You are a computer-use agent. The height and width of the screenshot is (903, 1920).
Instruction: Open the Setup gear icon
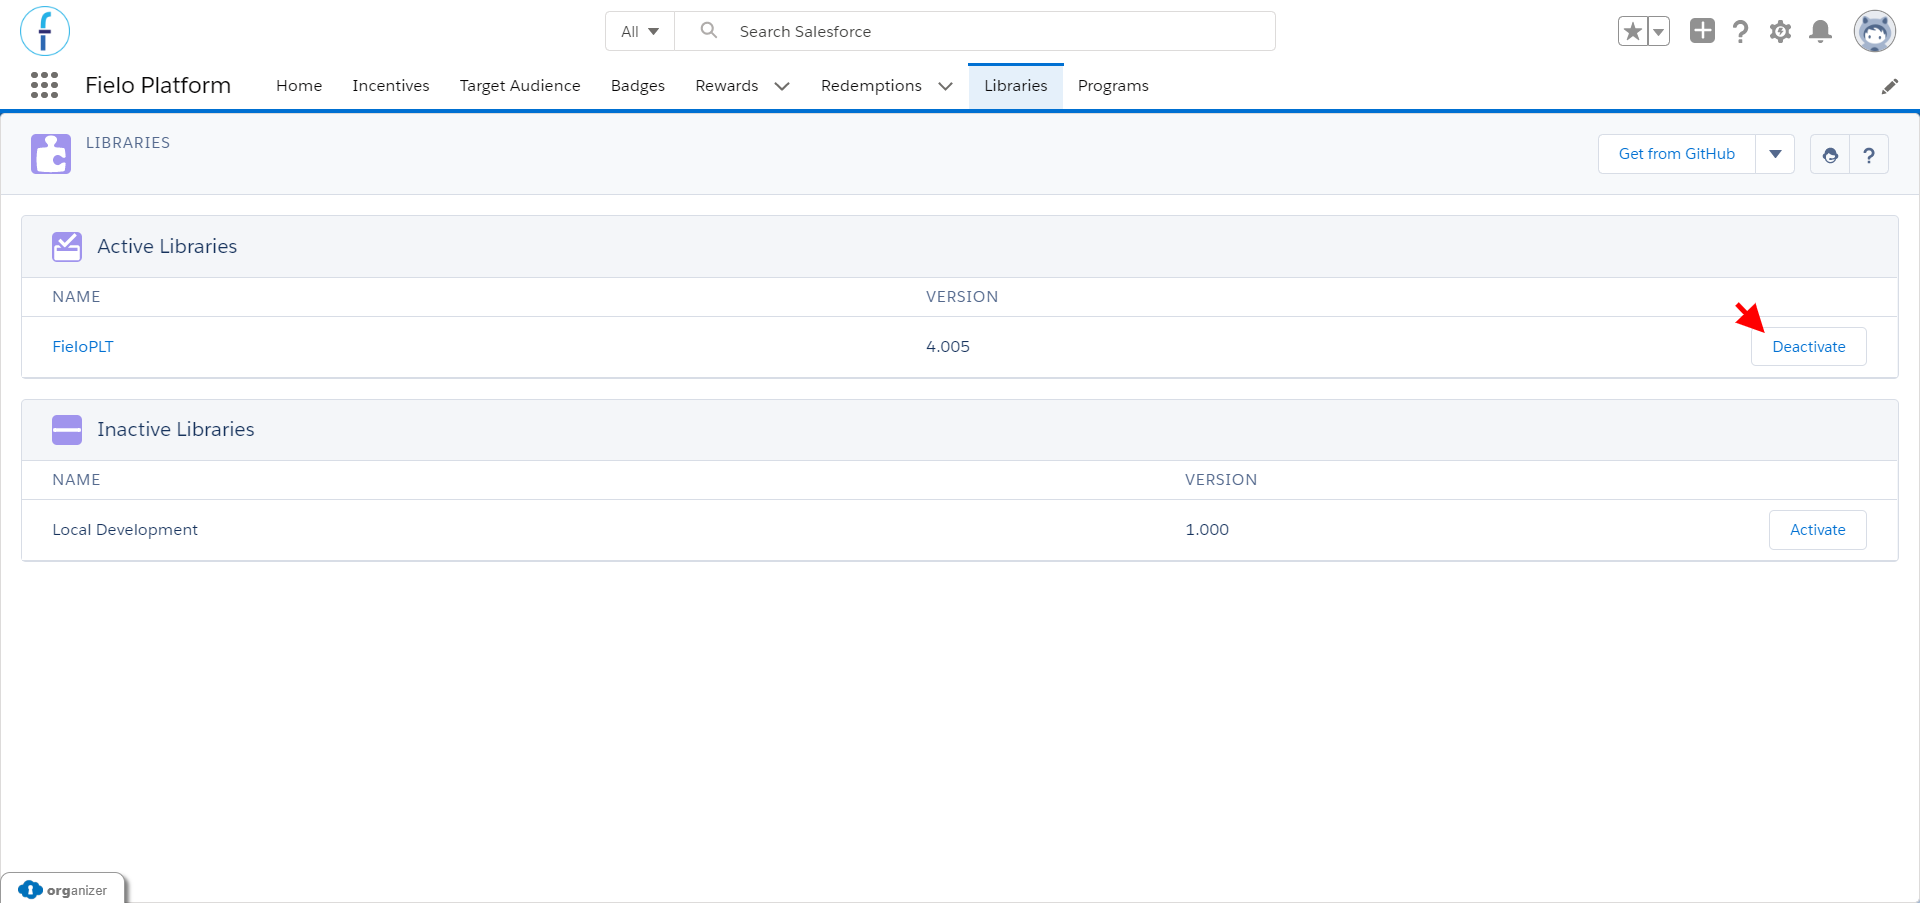[1780, 31]
